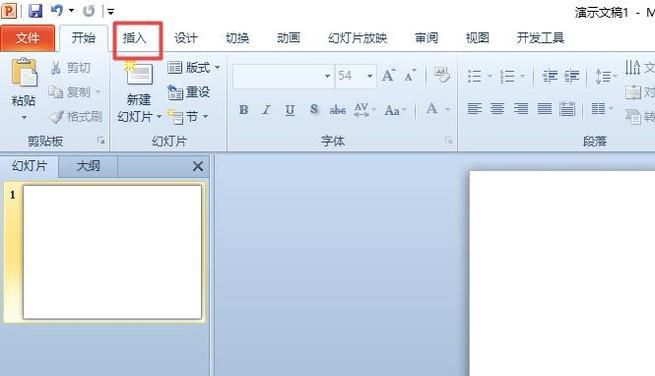
Task: Switch to the 设计 (Design) tab
Action: [x=186, y=38]
